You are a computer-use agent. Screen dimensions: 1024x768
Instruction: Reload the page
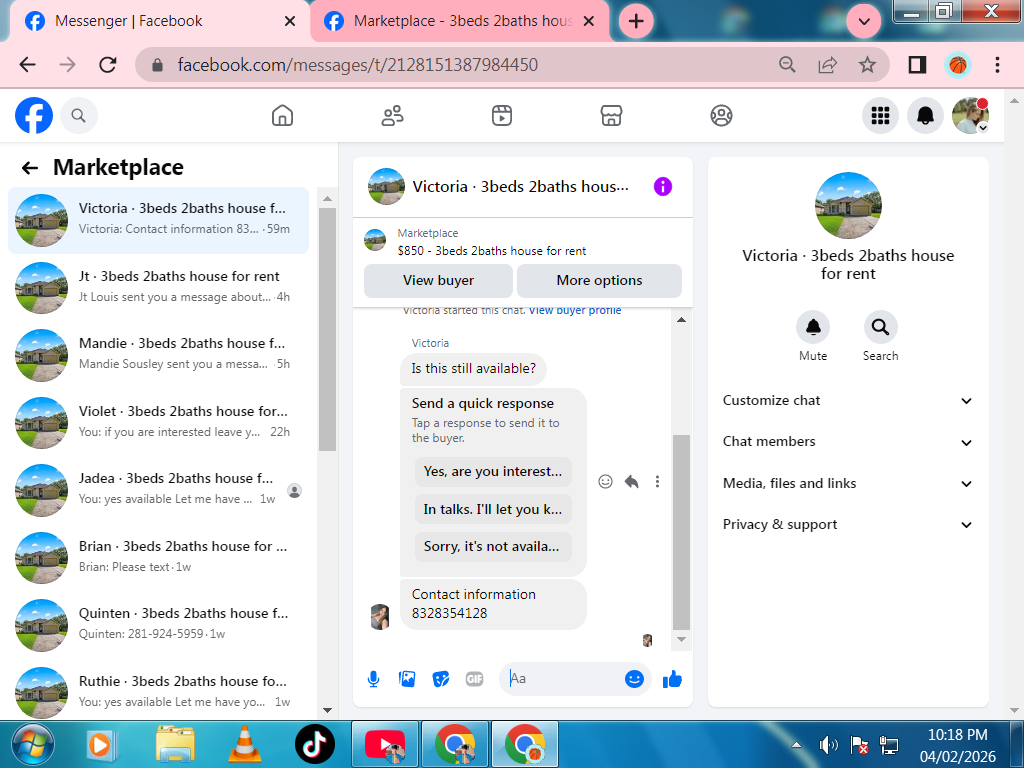tap(108, 65)
